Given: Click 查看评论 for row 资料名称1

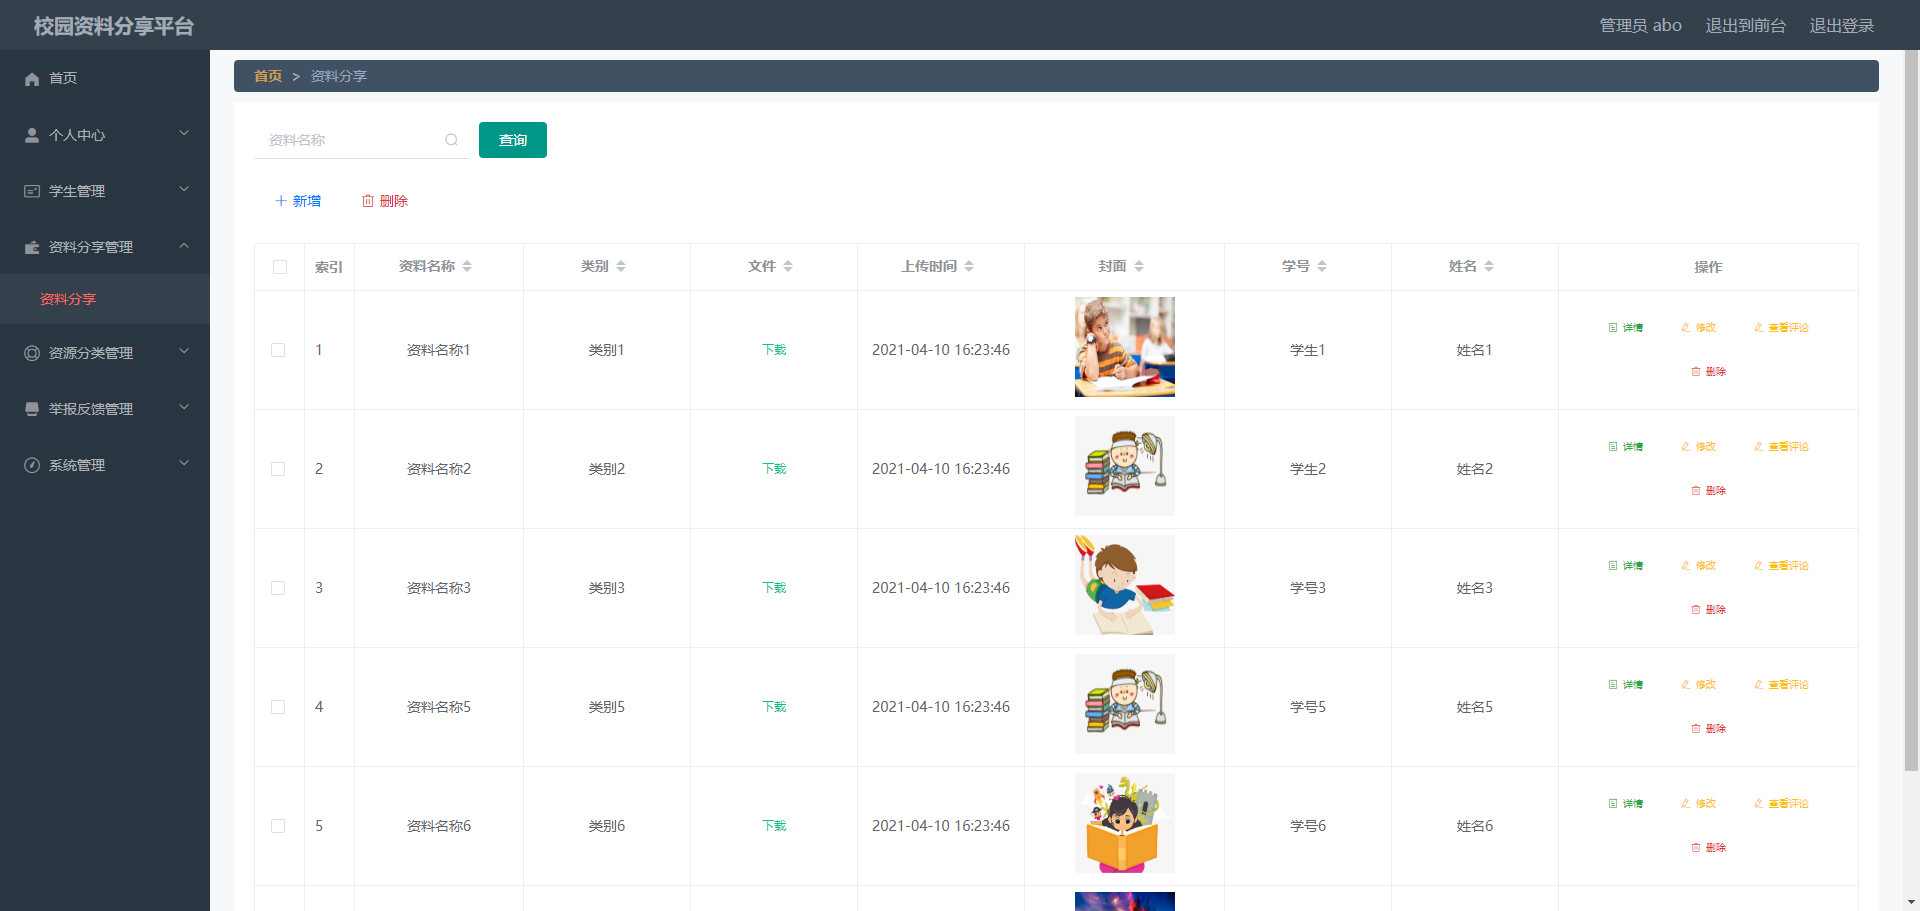Looking at the screenshot, I should pos(1781,328).
